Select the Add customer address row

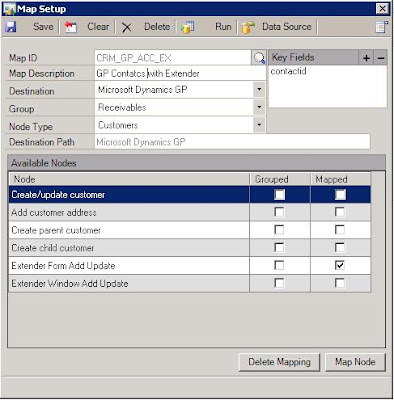pos(190,212)
